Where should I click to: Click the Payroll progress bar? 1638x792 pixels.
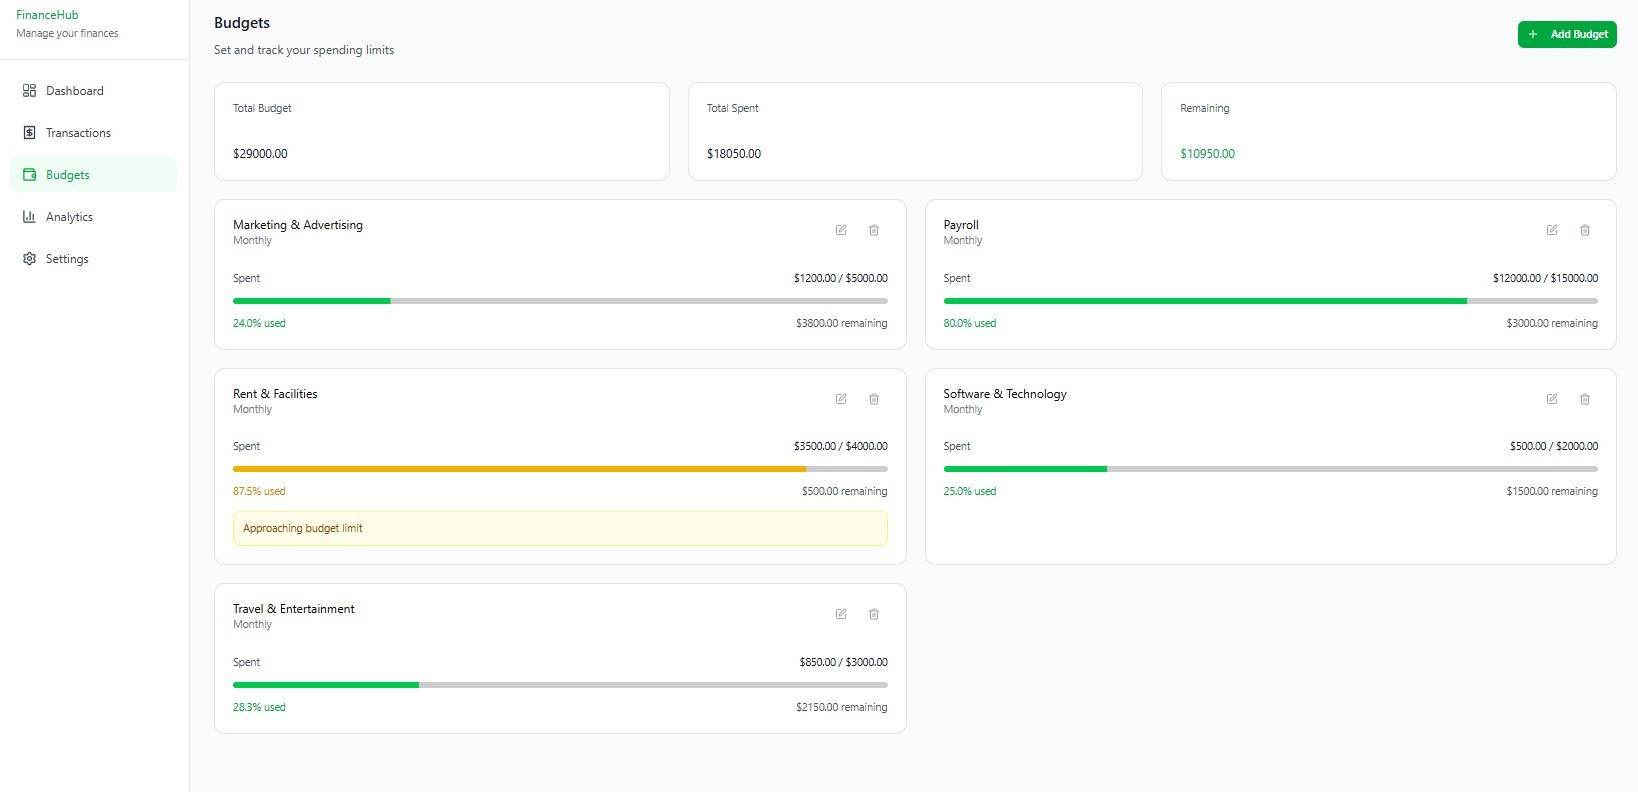tap(1270, 301)
